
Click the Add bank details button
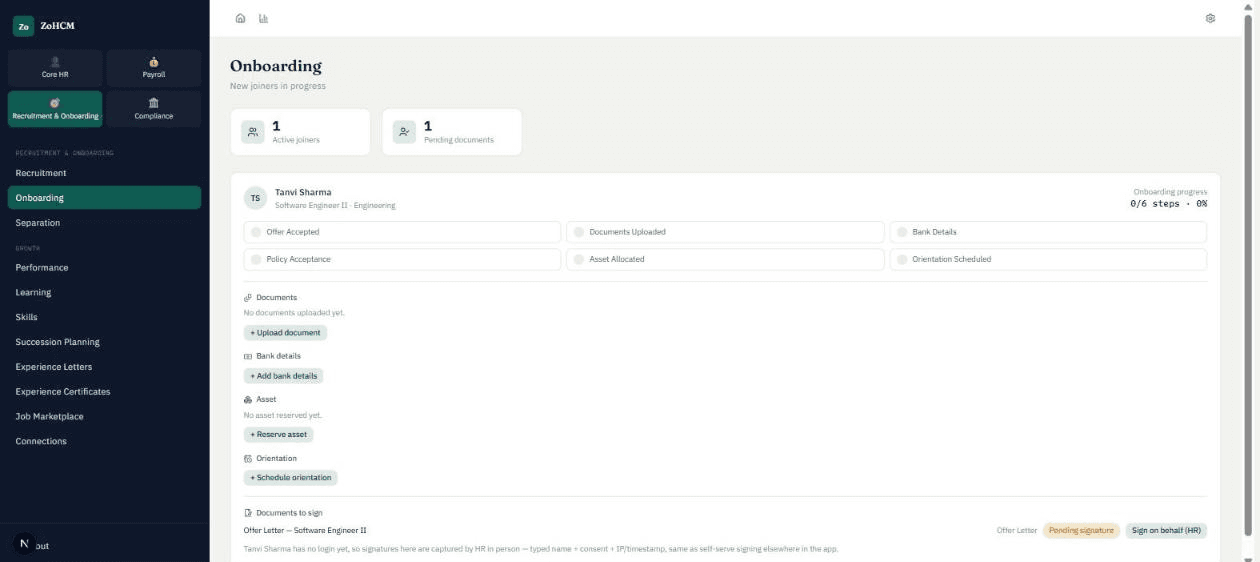[283, 376]
